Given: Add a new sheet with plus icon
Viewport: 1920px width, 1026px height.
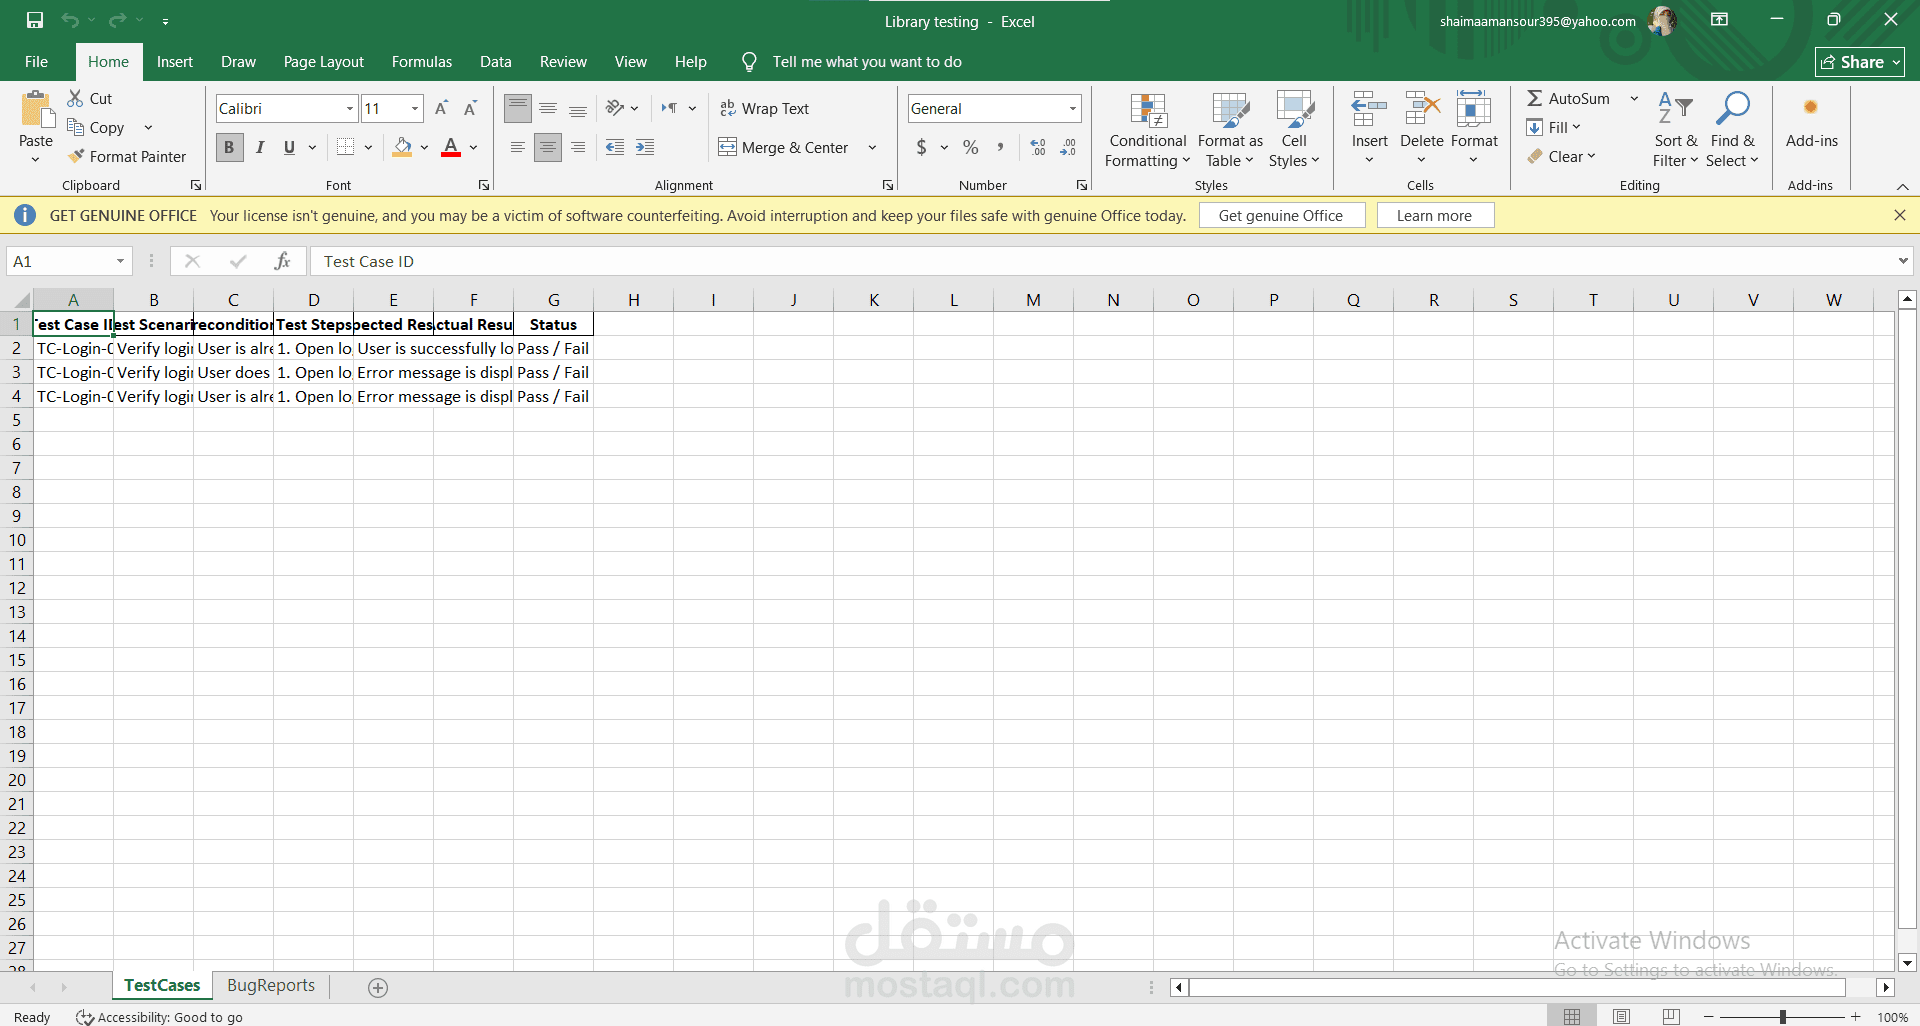Looking at the screenshot, I should click(378, 987).
